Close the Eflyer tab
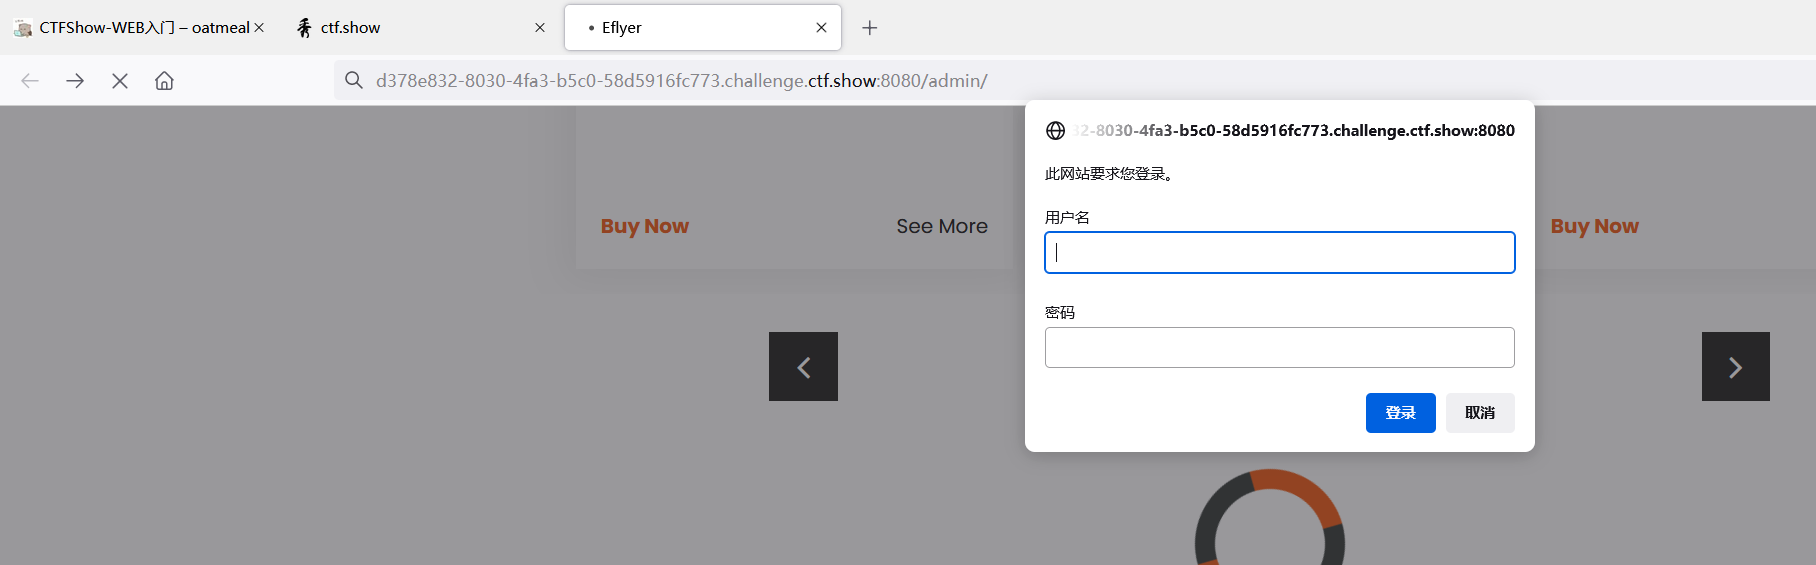This screenshot has height=565, width=1816. point(821,28)
